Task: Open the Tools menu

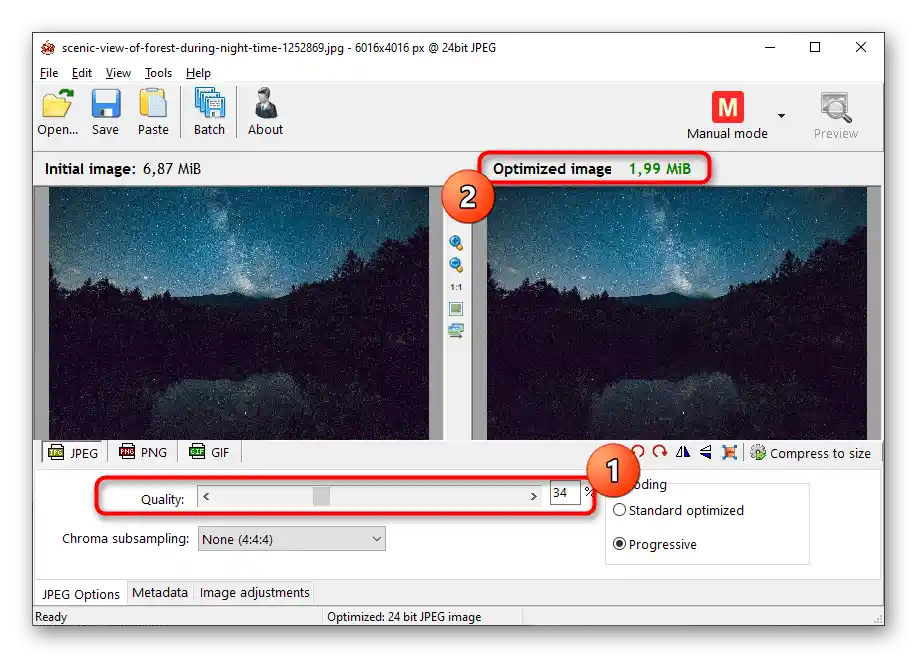Action: (x=158, y=73)
